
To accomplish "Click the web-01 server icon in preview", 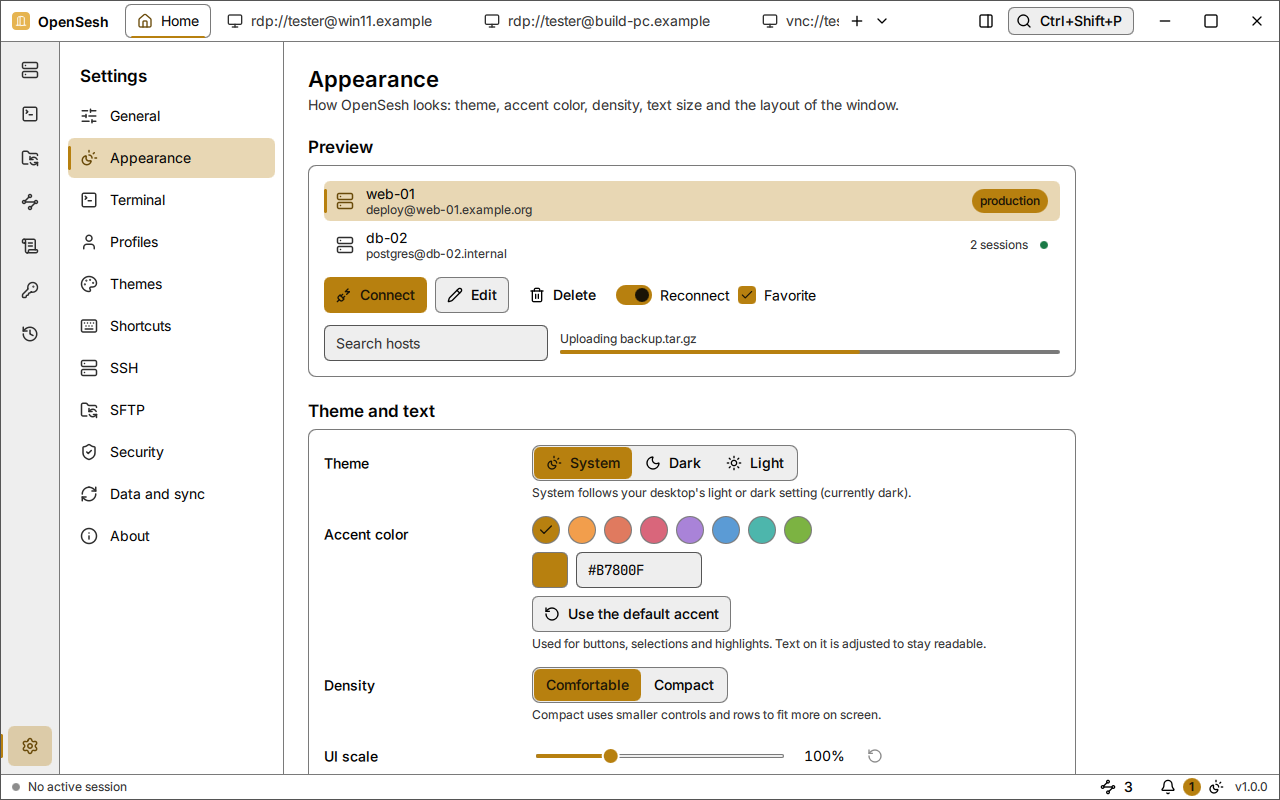I will [x=345, y=201].
